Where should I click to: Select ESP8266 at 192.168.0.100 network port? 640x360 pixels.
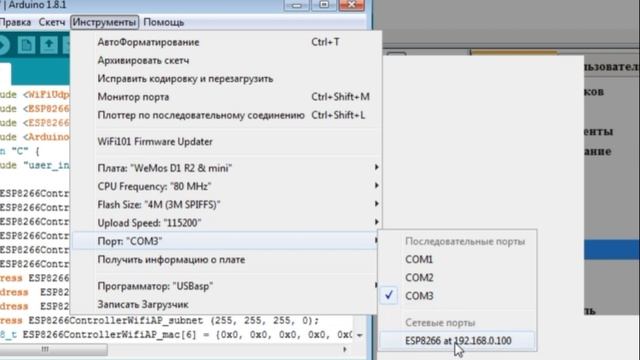(457, 341)
